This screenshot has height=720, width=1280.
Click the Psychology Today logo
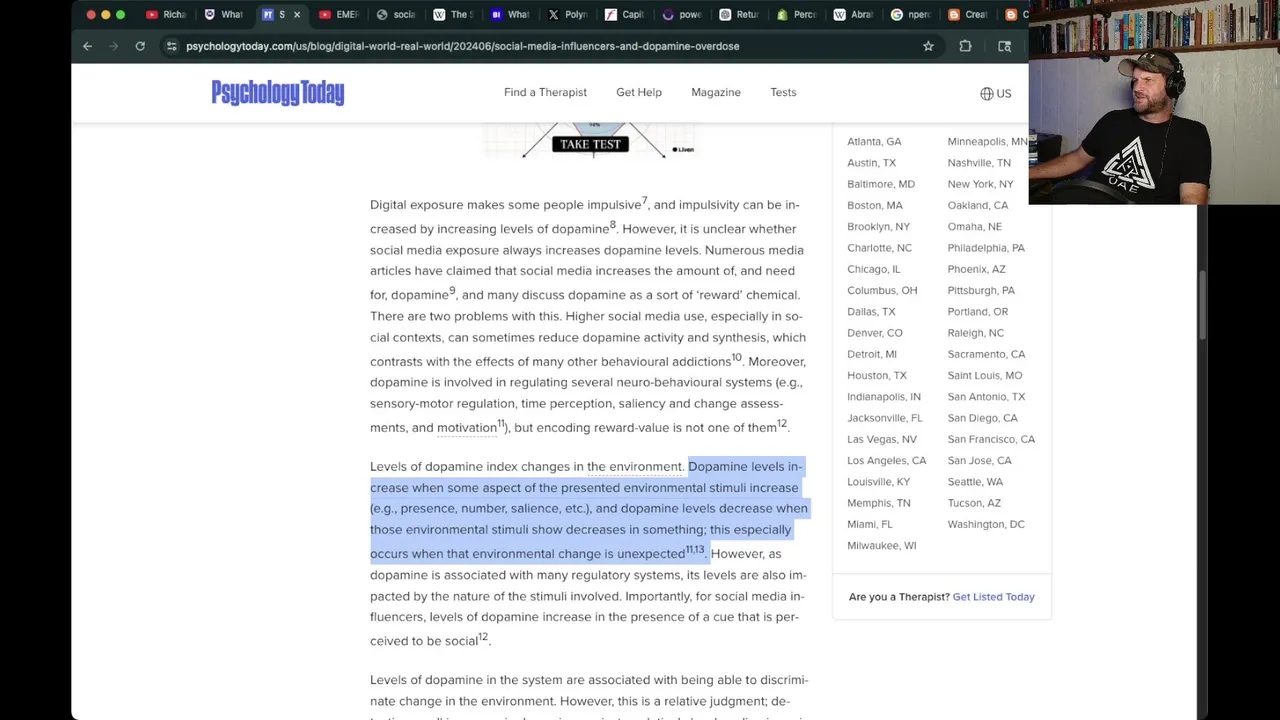pyautogui.click(x=278, y=93)
